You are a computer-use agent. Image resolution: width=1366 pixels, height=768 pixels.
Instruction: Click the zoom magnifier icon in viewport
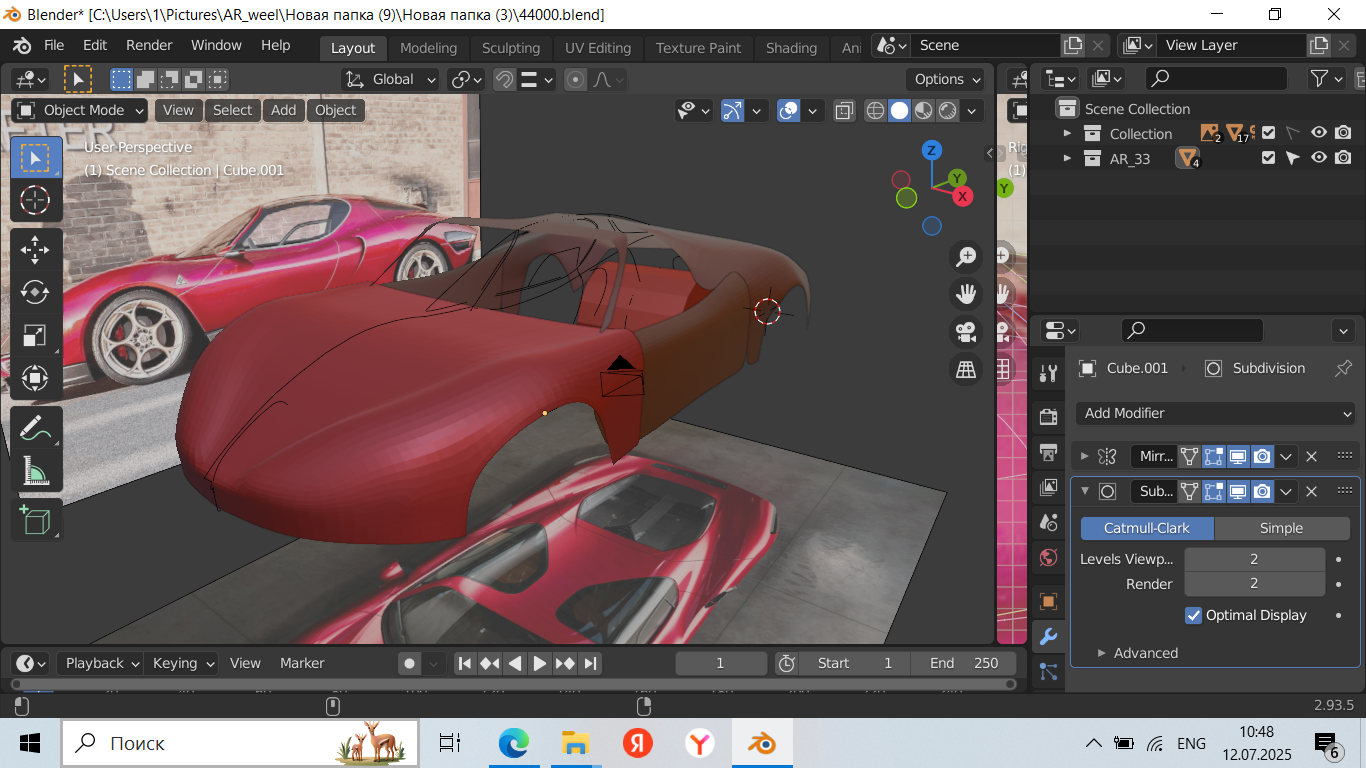pos(966,257)
